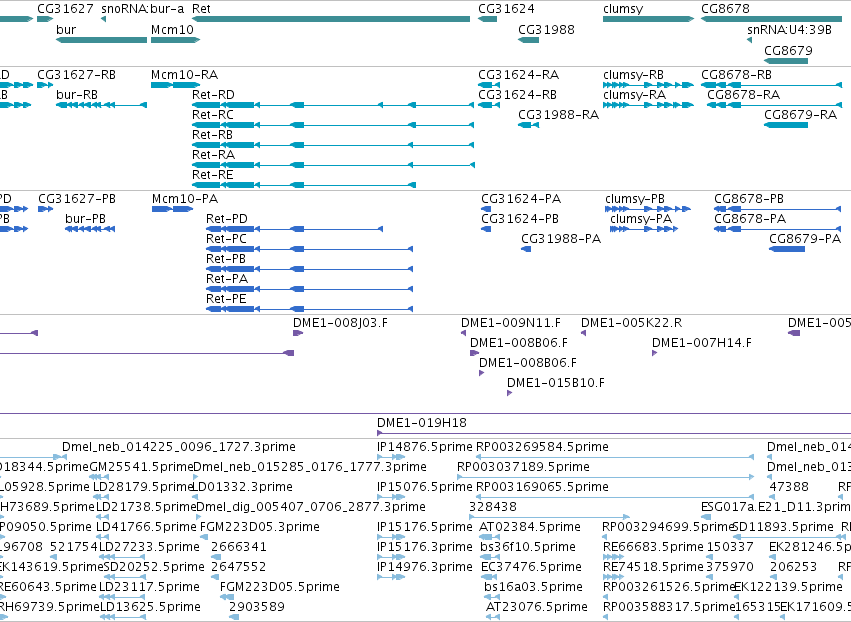Image resolution: width=851 pixels, height=622 pixels.
Task: Select the CG31988-RA transcript label
Action: pyautogui.click(x=559, y=115)
